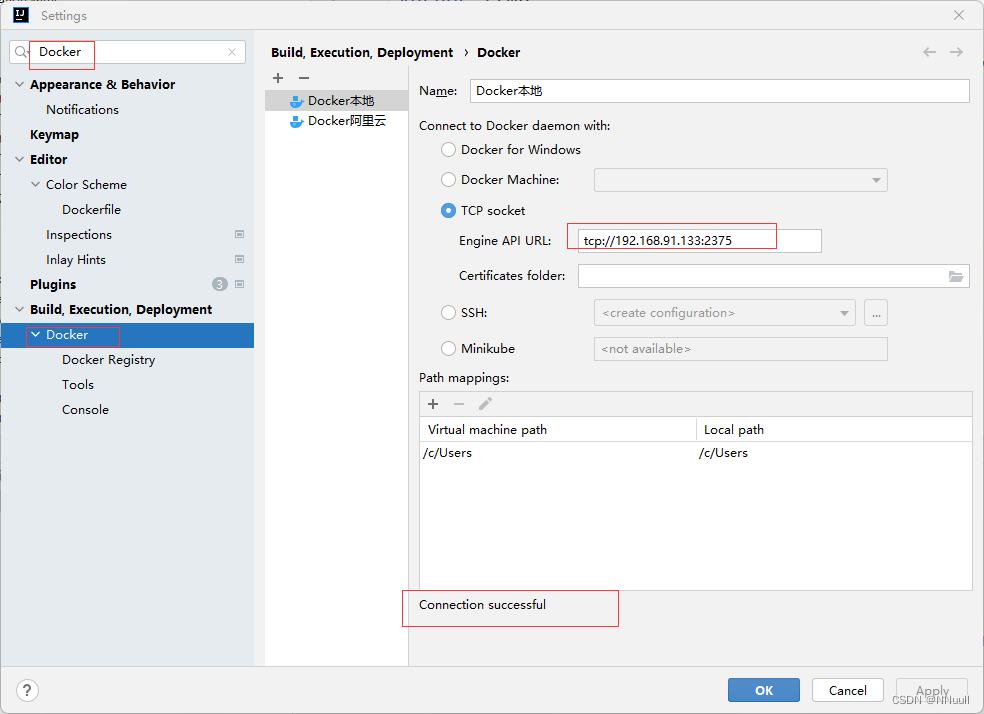984x714 pixels.
Task: Remove the selected path mapping
Action: [459, 404]
